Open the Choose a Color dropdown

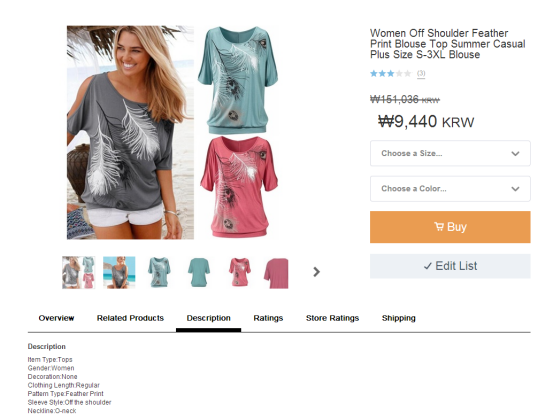tap(450, 189)
